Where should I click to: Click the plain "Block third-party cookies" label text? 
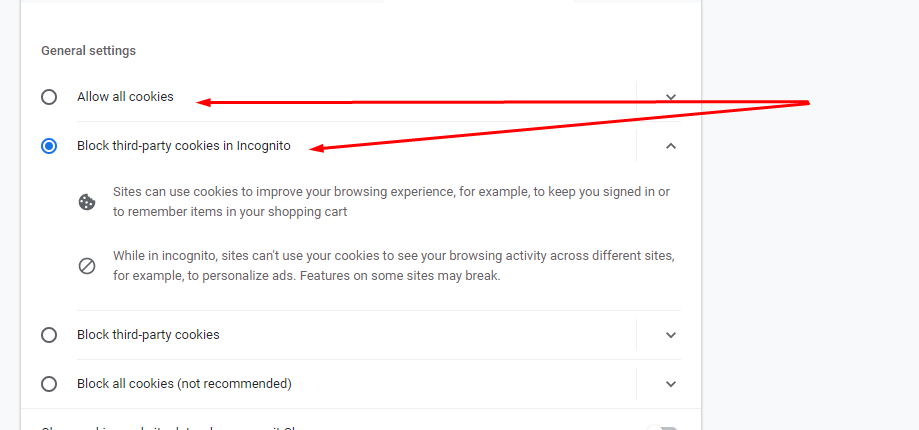click(148, 335)
